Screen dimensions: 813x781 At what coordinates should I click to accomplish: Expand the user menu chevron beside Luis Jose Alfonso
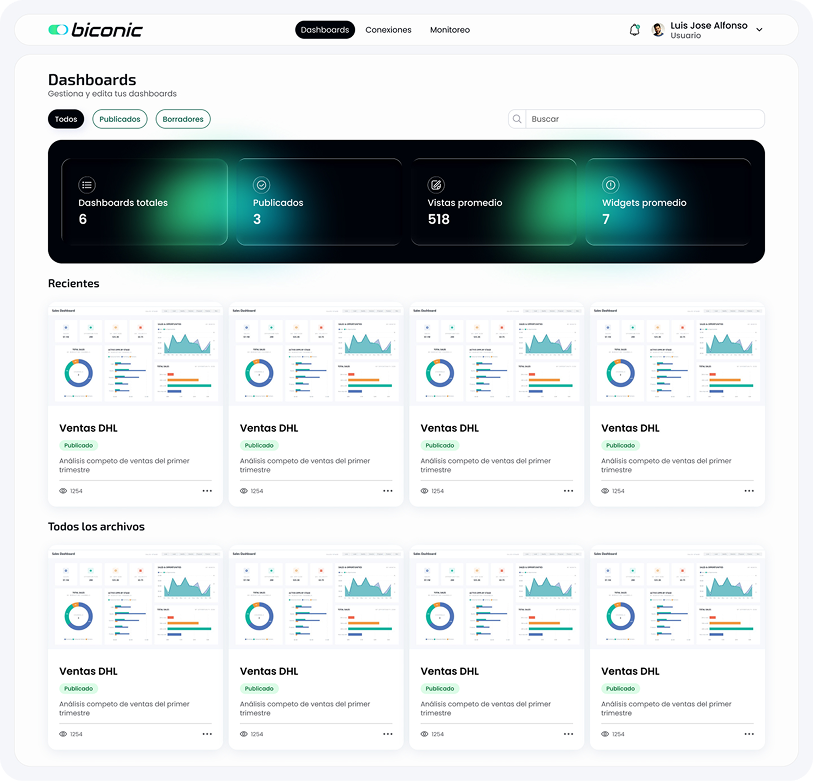[x=759, y=30]
